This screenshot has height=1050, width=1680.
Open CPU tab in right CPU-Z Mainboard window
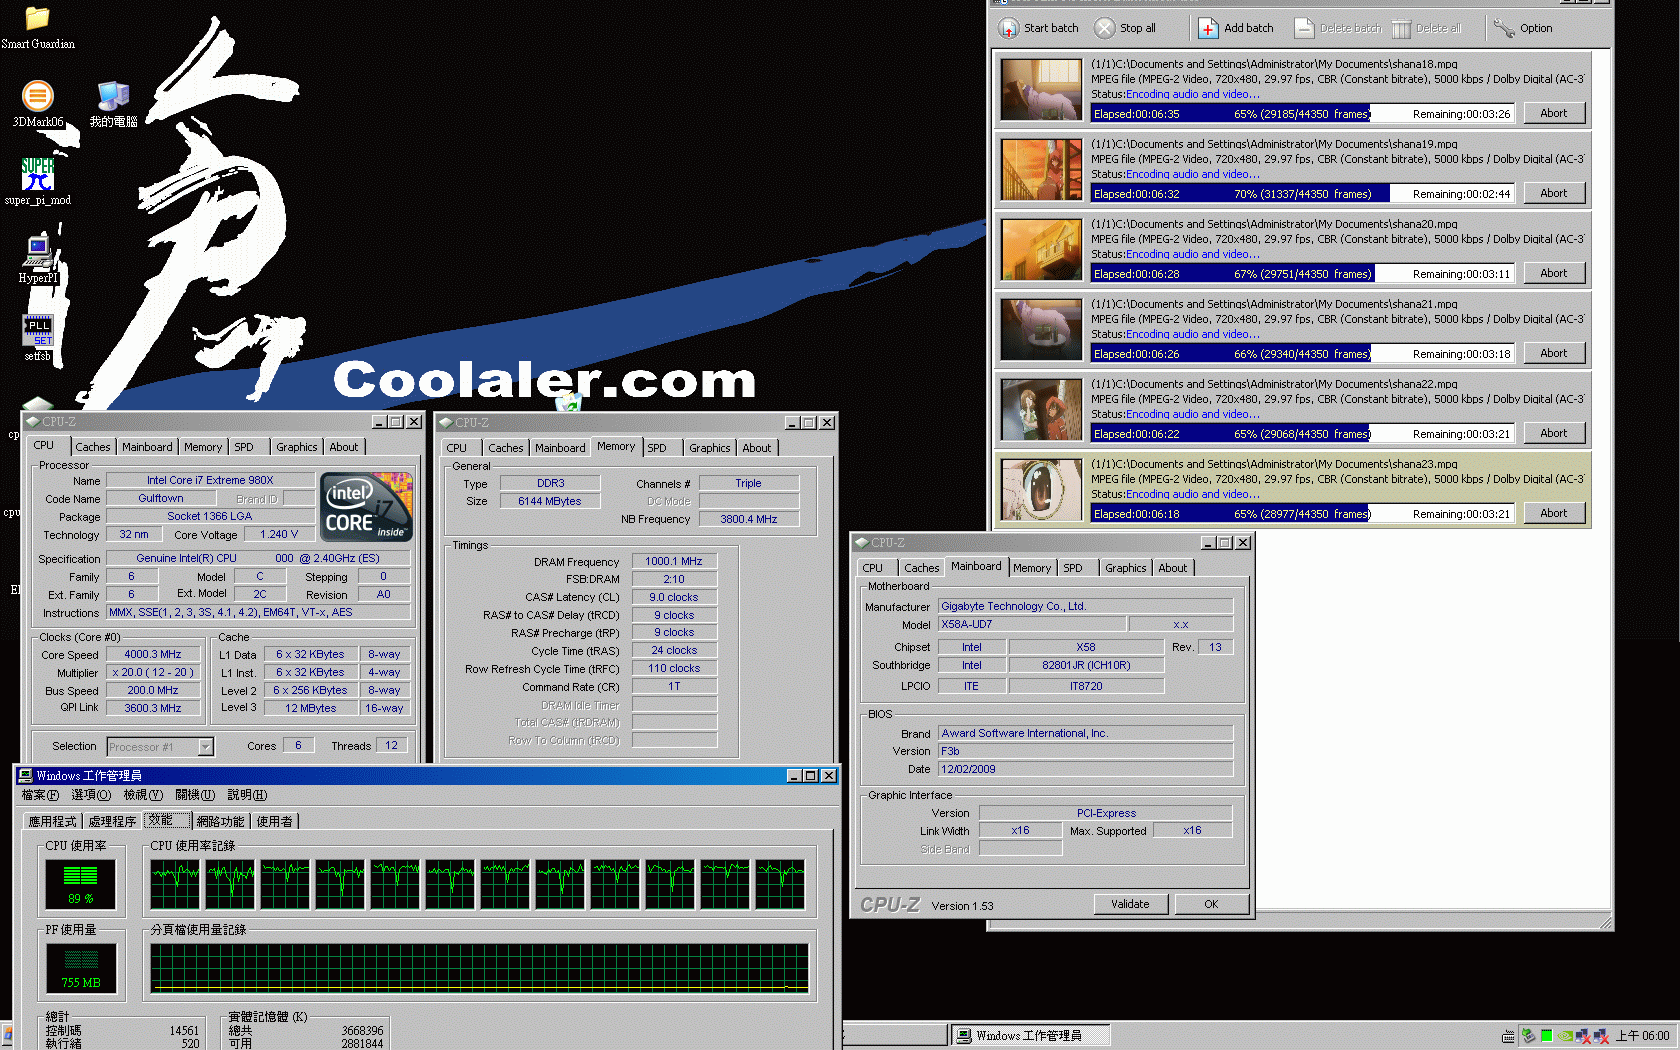pos(872,568)
